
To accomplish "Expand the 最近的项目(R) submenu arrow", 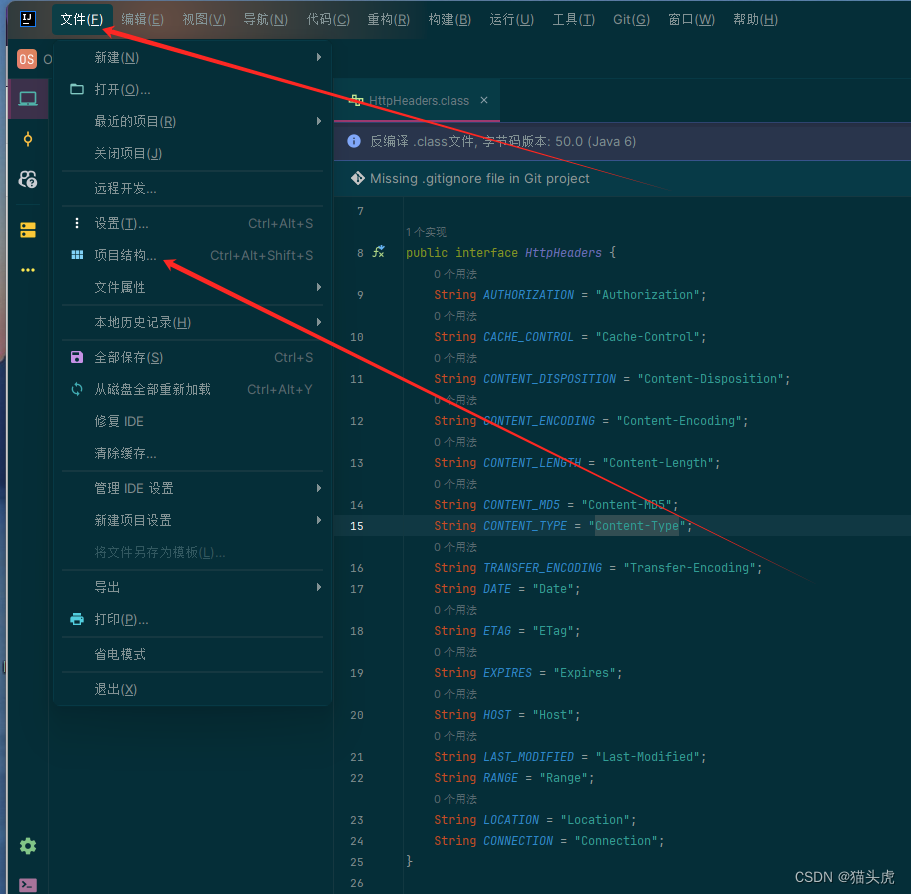I will tap(318, 121).
